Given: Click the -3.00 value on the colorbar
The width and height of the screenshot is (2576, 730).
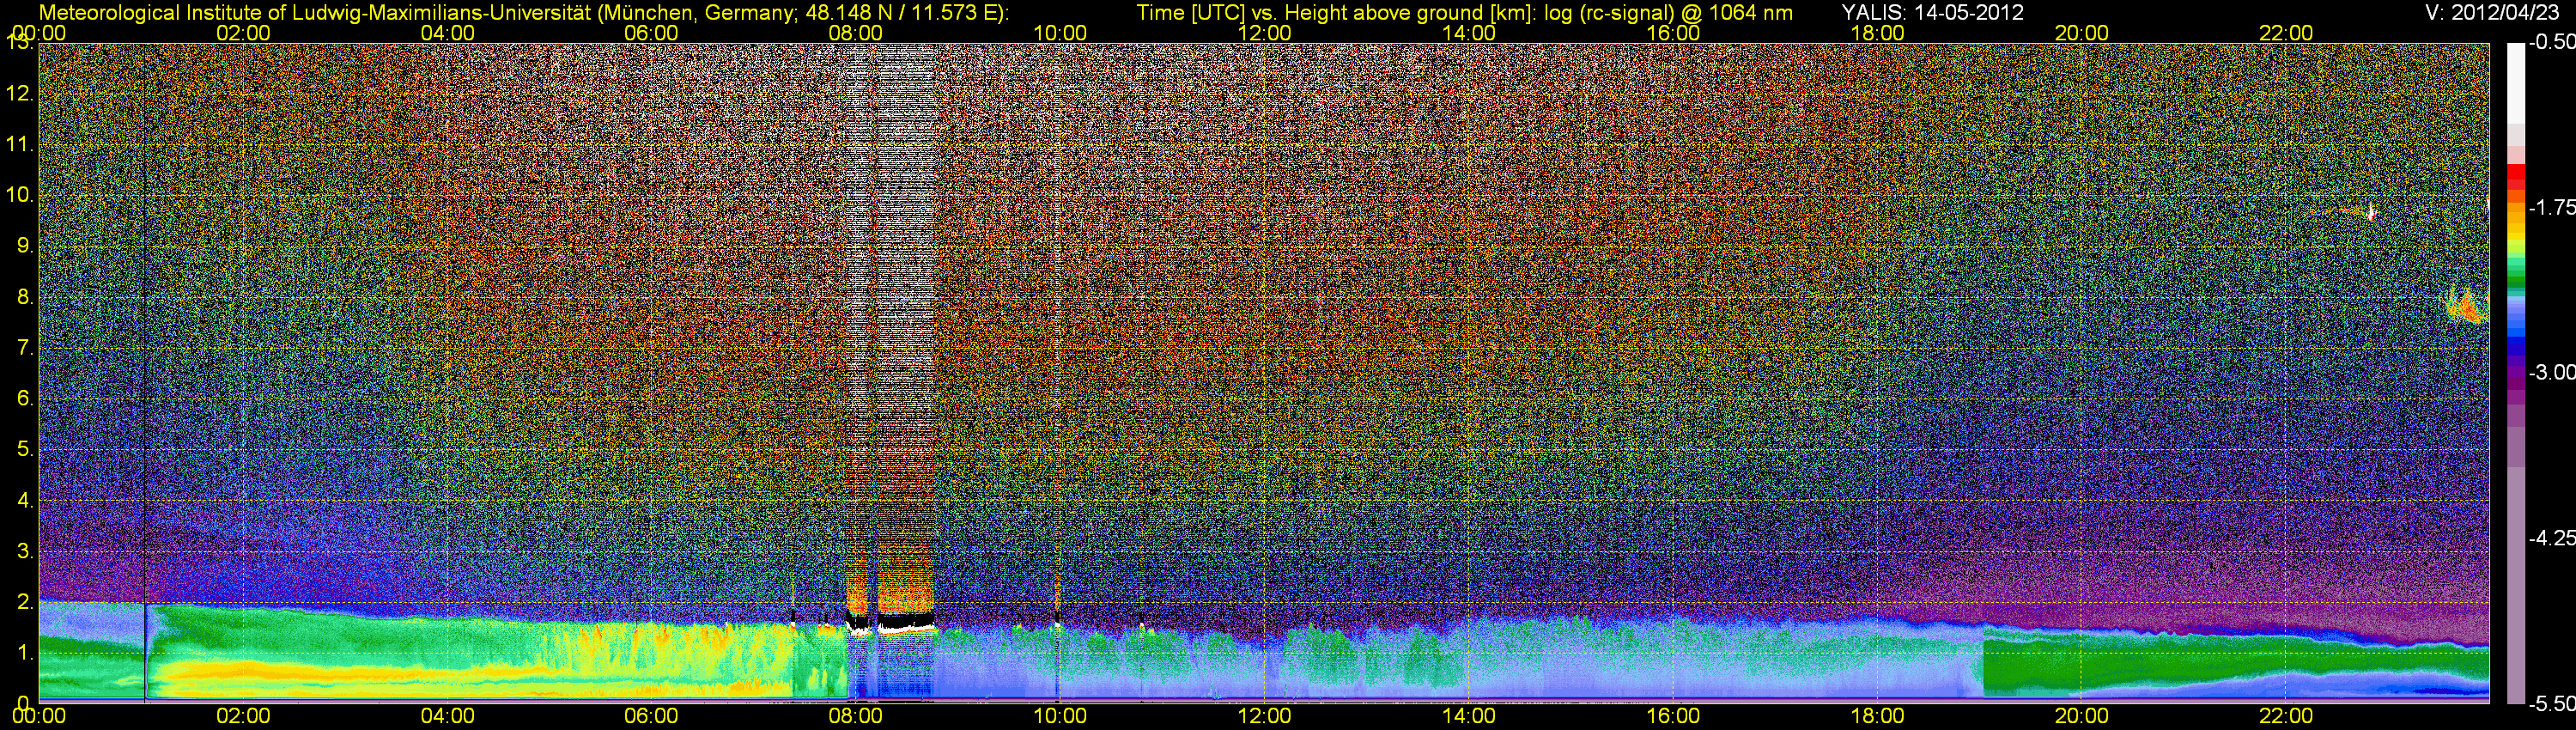Looking at the screenshot, I should 2551,373.
